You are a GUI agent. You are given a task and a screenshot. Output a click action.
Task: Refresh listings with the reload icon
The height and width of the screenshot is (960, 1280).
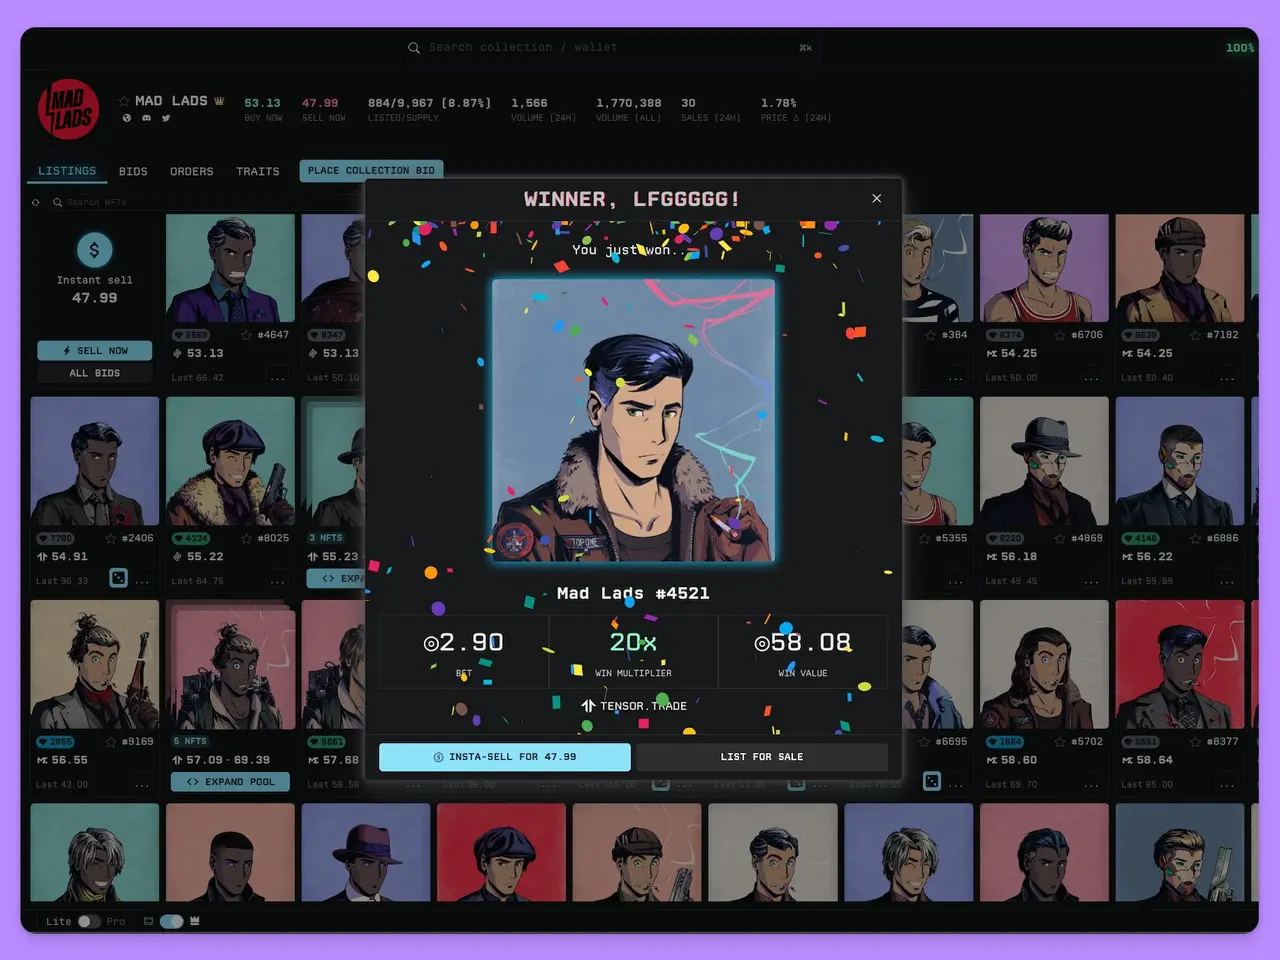[36, 203]
